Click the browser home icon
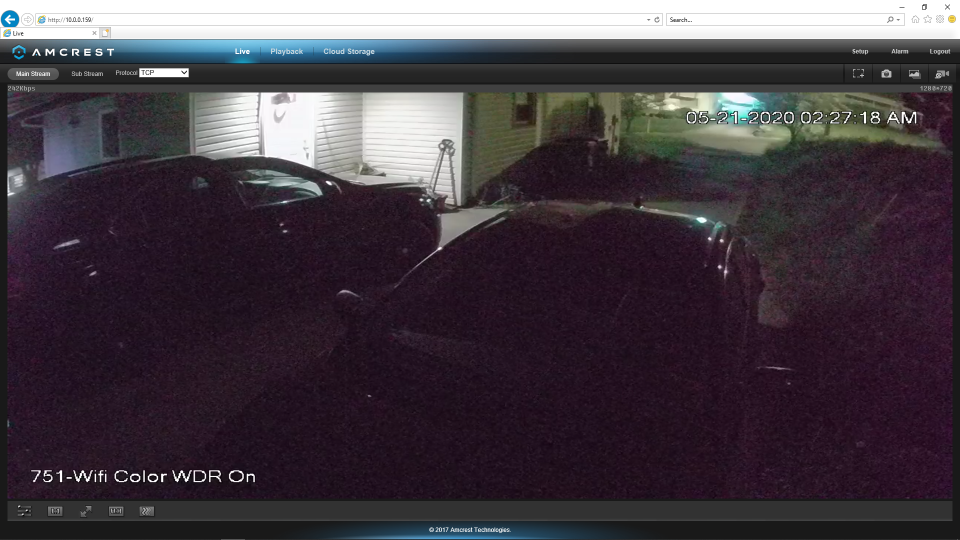Viewport: 960px width, 540px height. coord(915,20)
